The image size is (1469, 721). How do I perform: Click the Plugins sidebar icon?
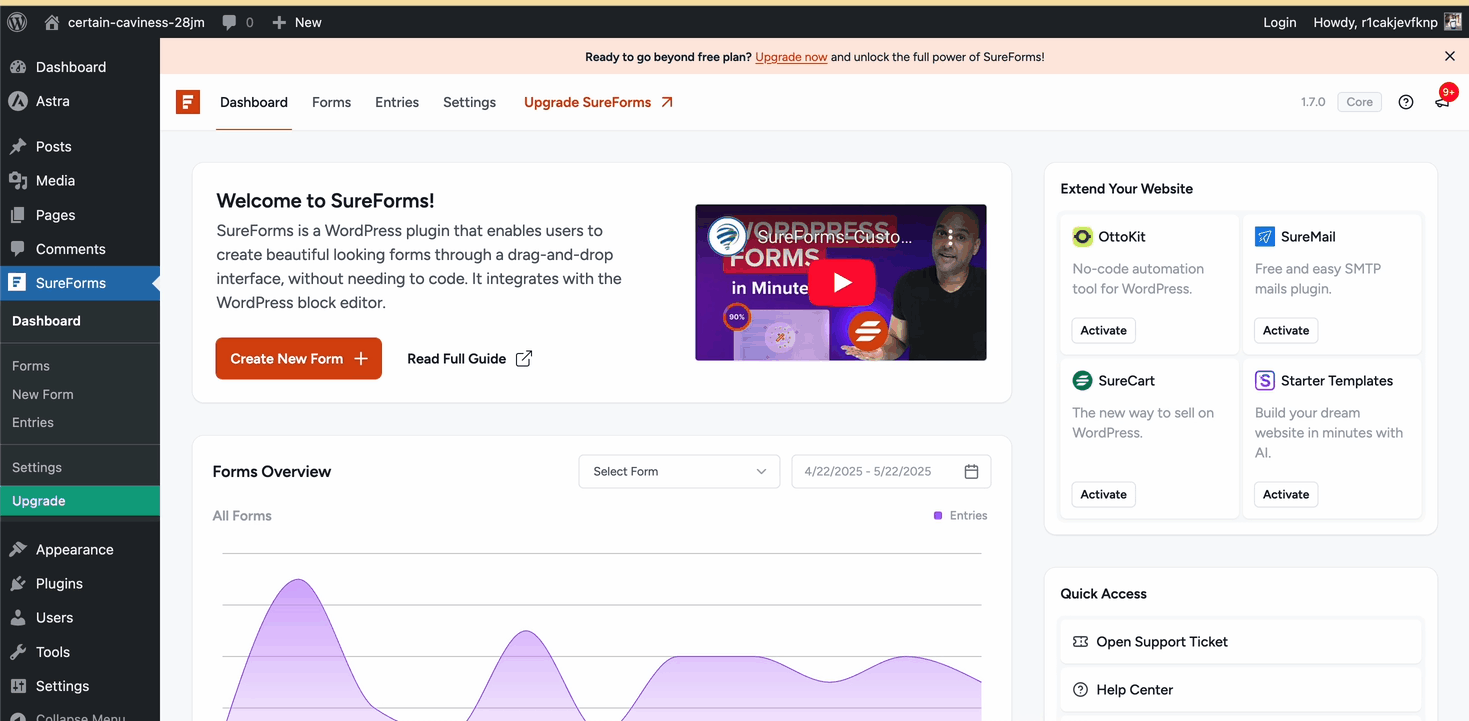[x=17, y=583]
